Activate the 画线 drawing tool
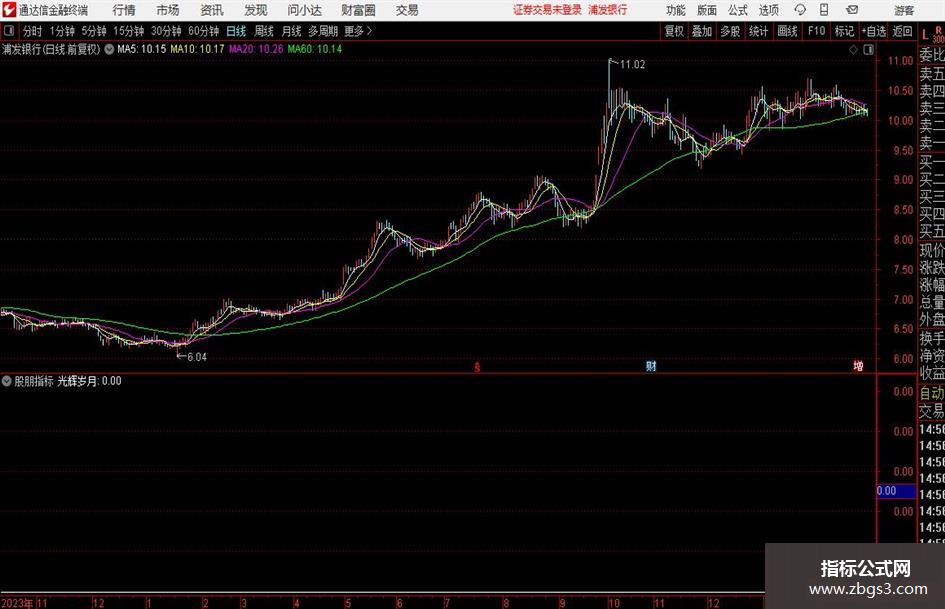This screenshot has height=609, width=945. click(787, 31)
